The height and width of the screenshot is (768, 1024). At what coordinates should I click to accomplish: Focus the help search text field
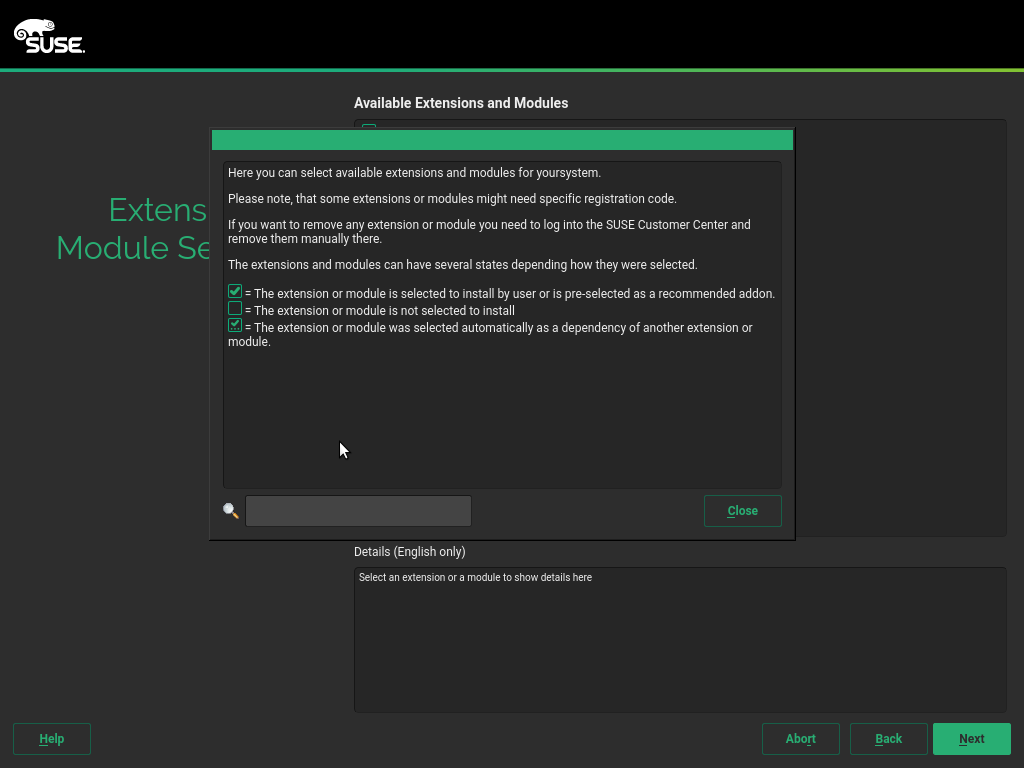coord(358,511)
